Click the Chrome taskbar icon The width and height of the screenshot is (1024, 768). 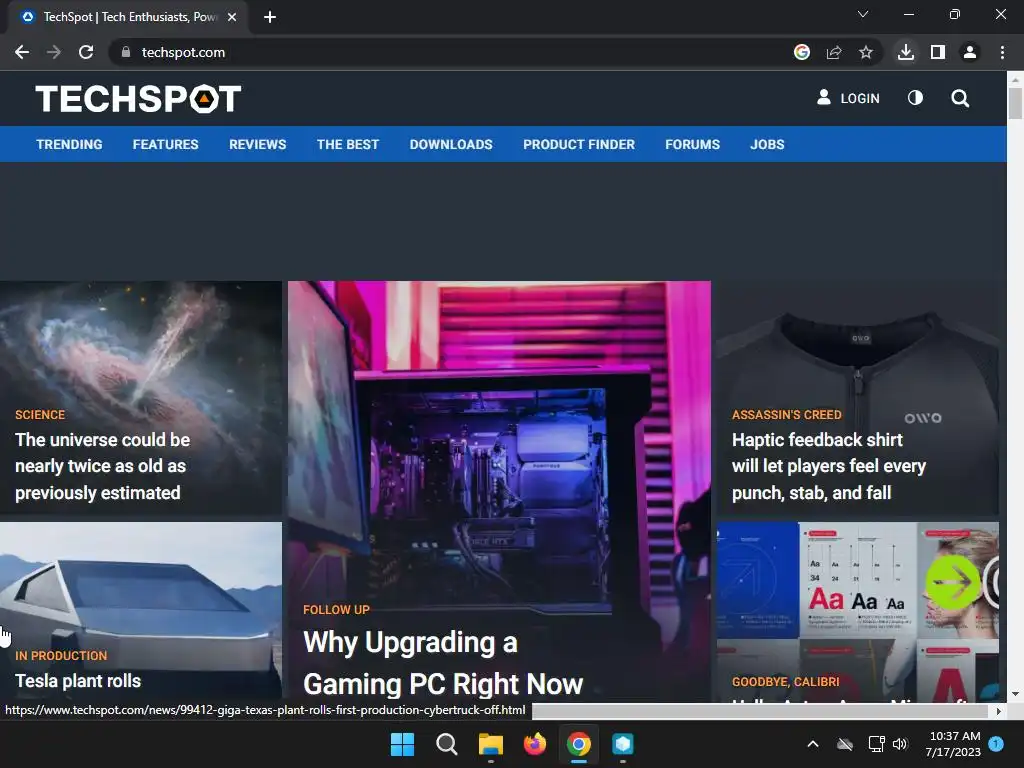pyautogui.click(x=579, y=744)
